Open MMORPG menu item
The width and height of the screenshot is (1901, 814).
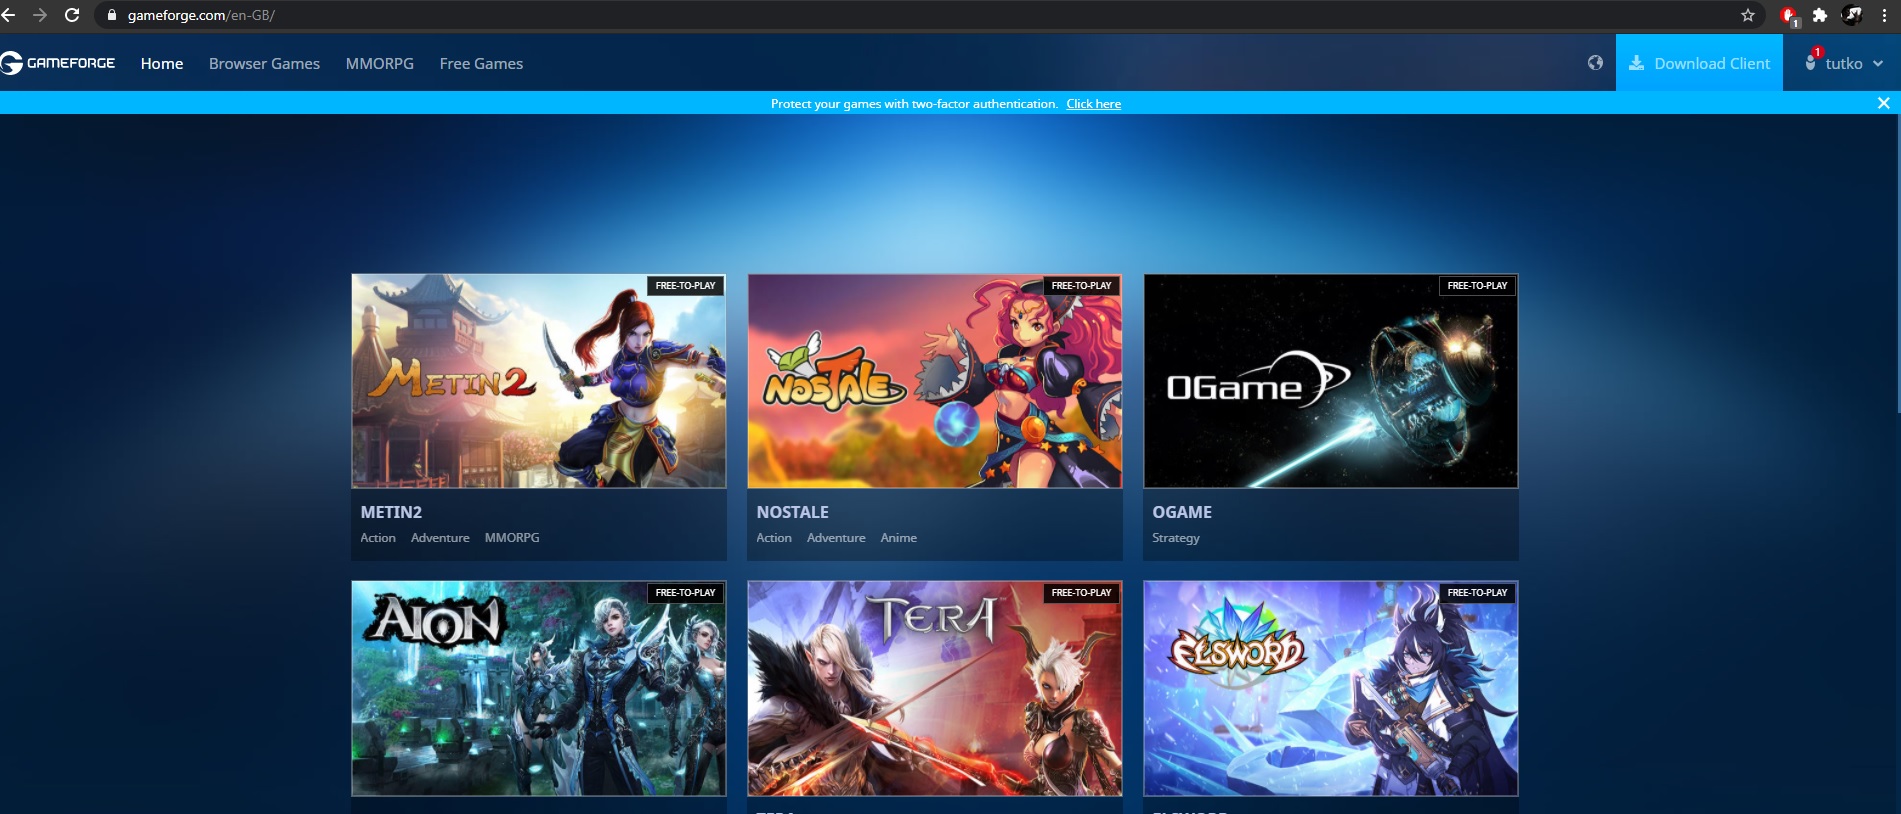[x=380, y=63]
